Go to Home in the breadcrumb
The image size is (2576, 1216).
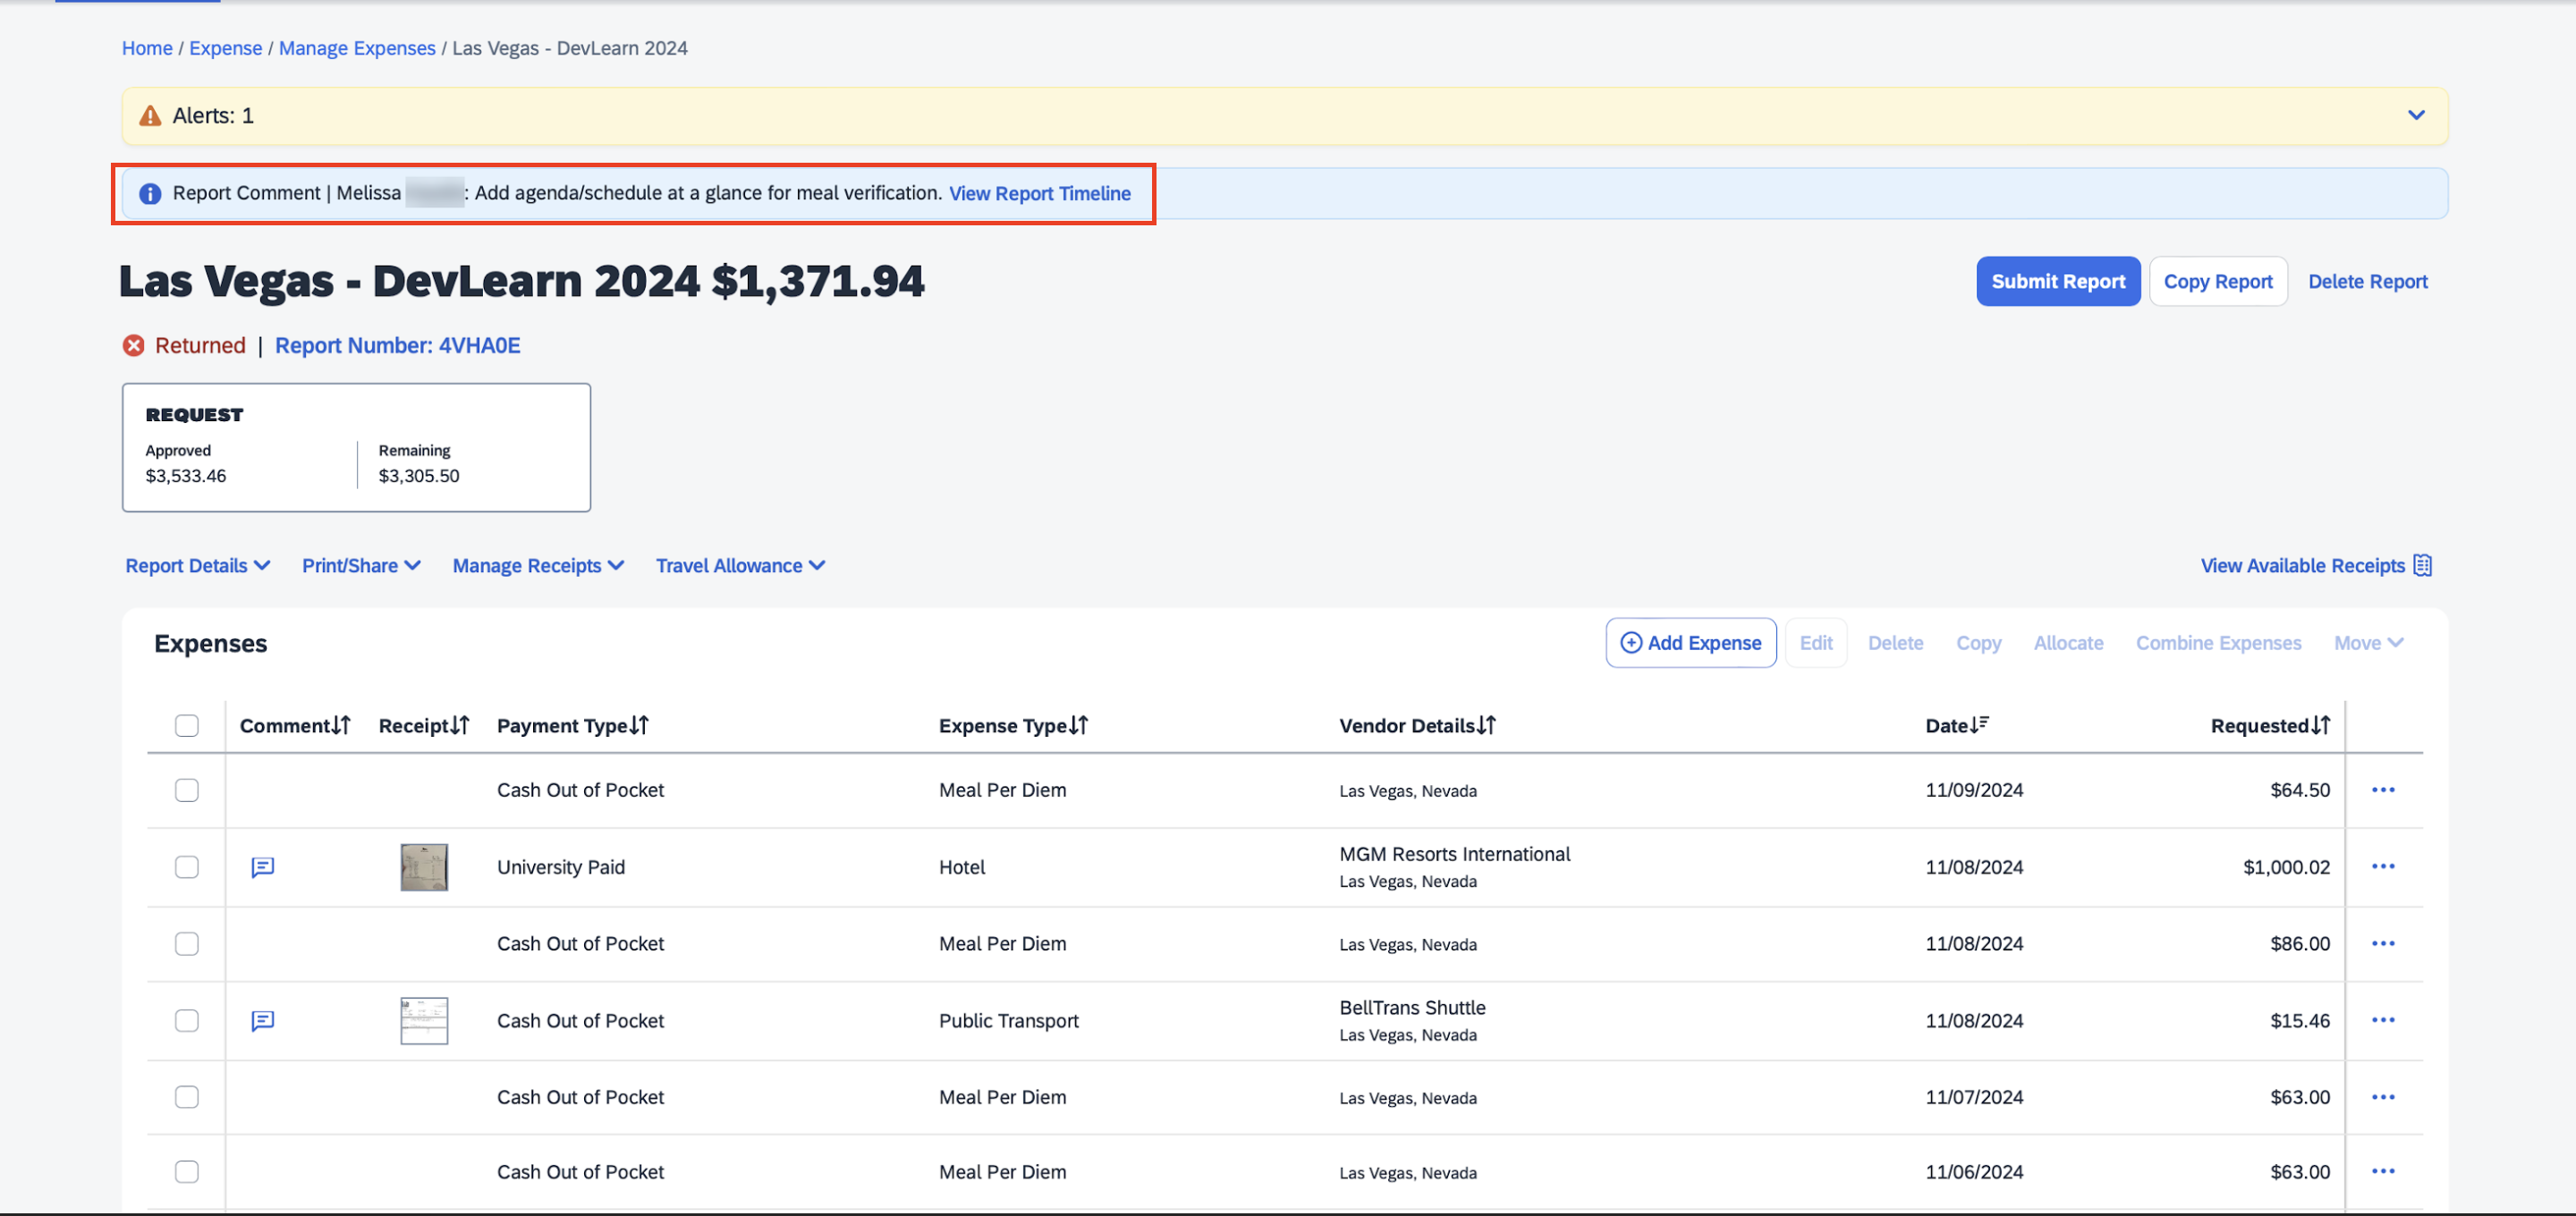click(x=147, y=48)
